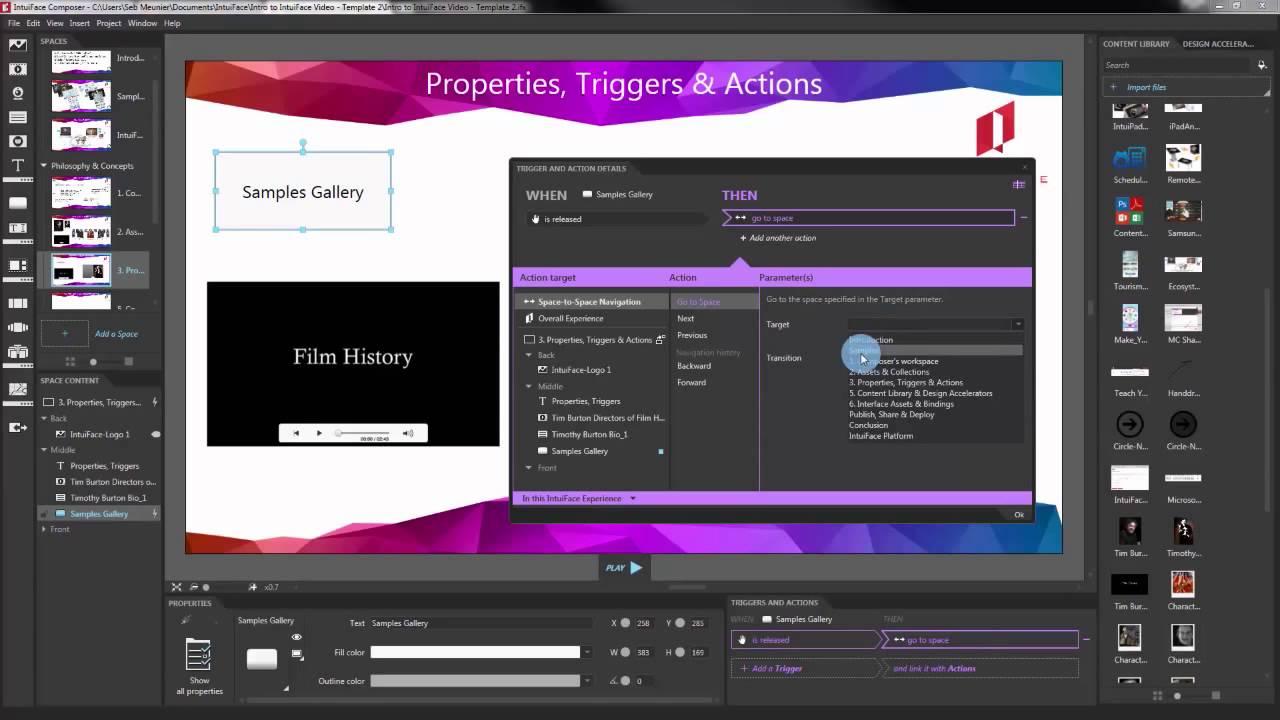Open the Insert menu
The image size is (1280, 720).
pos(79,23)
